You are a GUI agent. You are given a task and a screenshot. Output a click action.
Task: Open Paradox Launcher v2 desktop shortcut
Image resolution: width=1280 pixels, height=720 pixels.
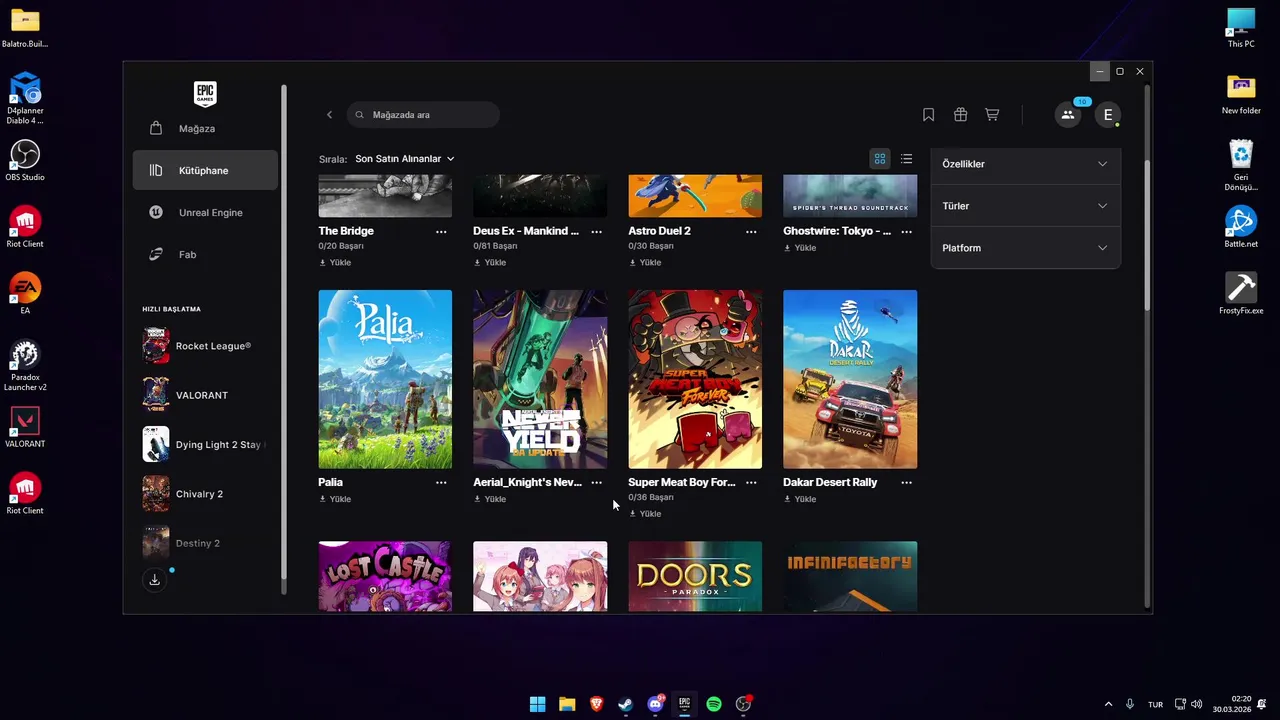click(25, 365)
